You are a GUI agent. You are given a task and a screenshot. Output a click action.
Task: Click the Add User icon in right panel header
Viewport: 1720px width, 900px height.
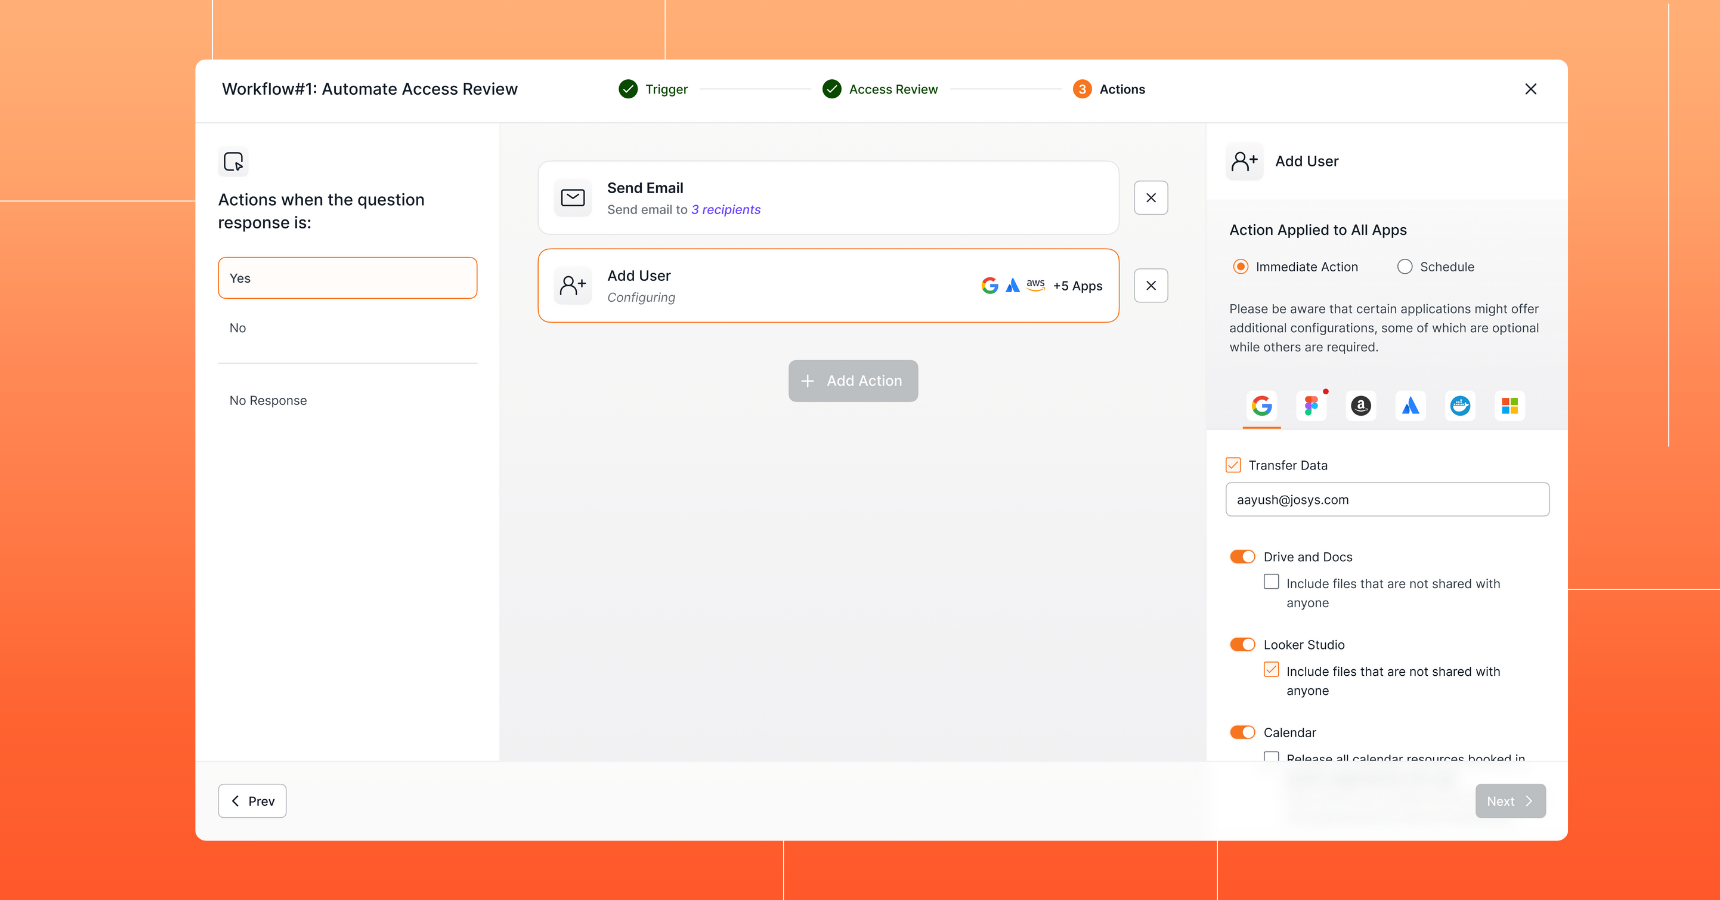pos(1245,161)
